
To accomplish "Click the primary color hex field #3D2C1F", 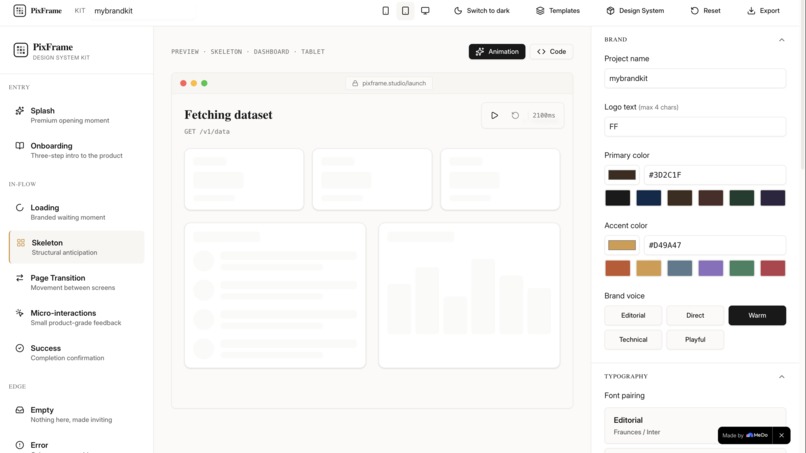I will [x=715, y=175].
